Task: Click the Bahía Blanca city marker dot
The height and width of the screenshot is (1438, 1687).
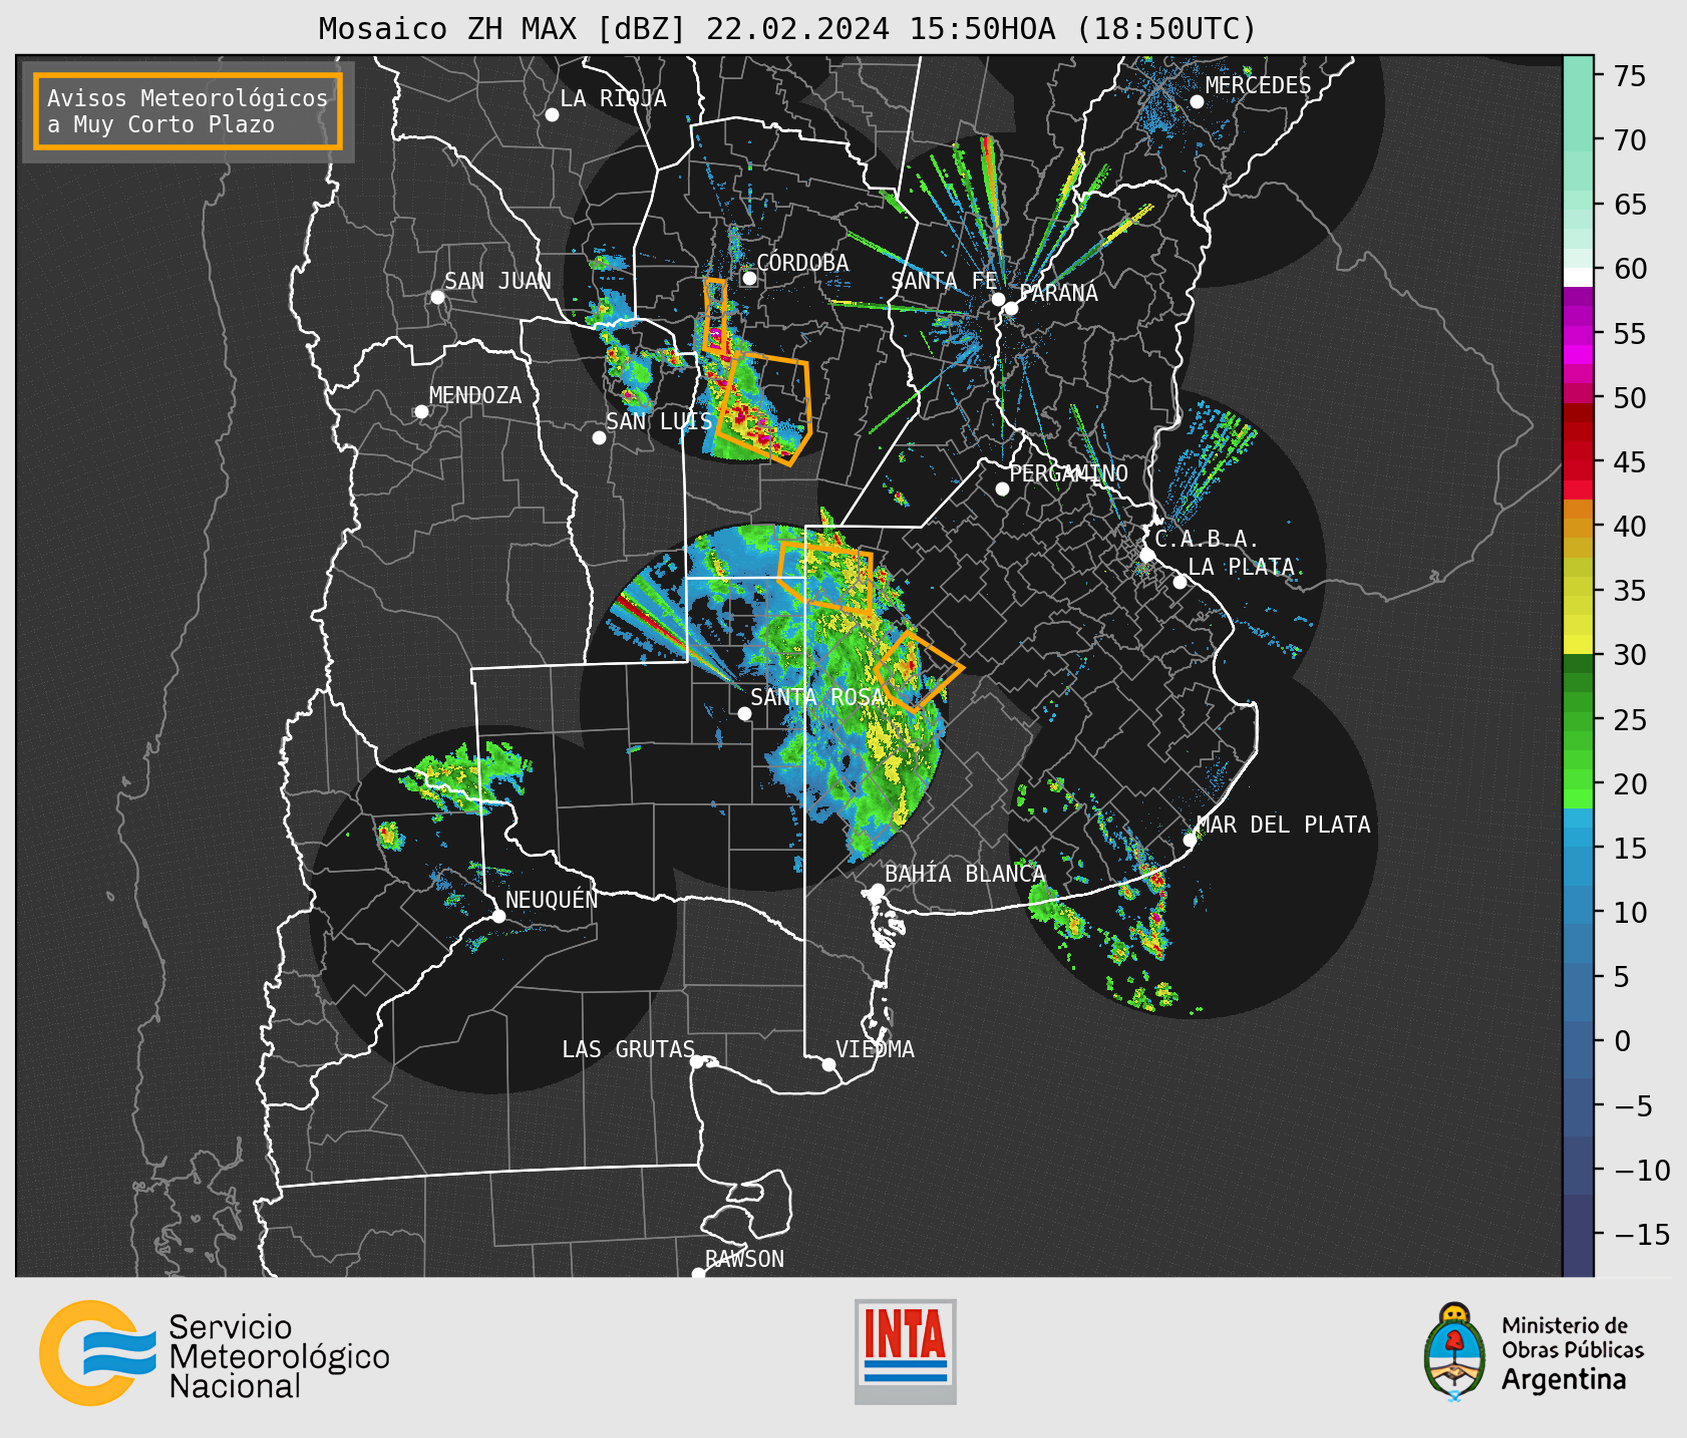Action: pyautogui.click(x=877, y=889)
